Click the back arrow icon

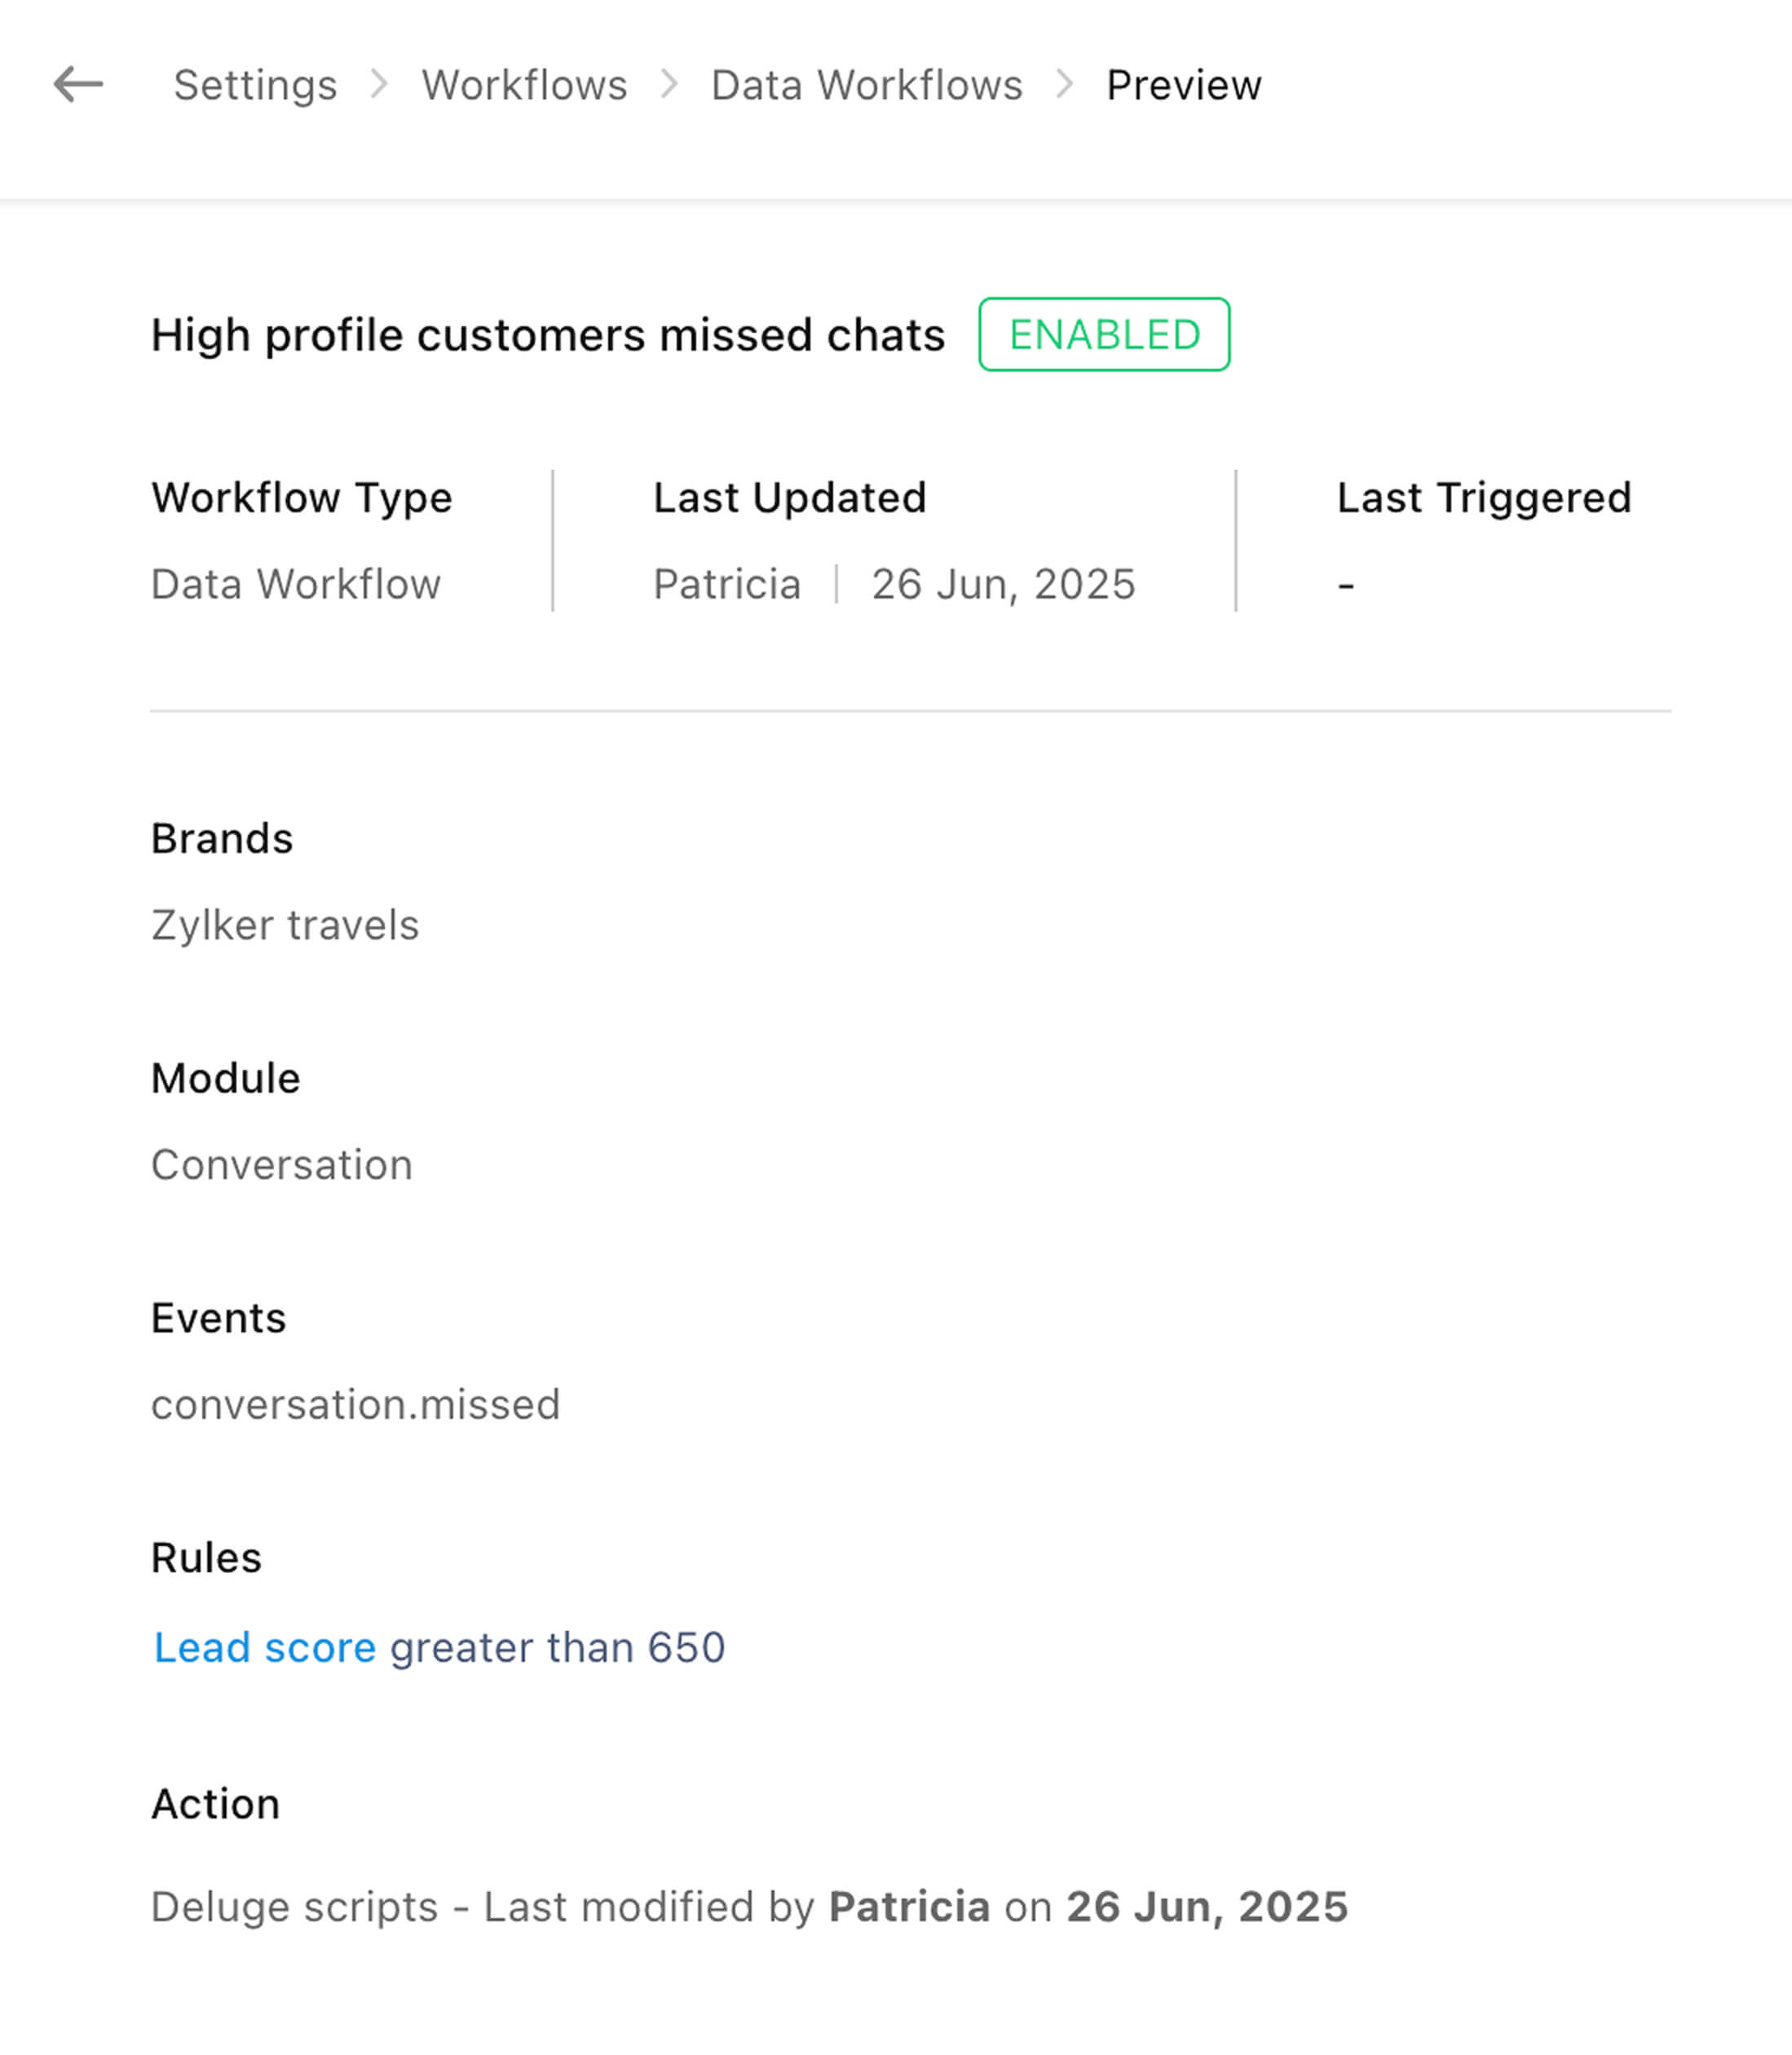tap(78, 85)
